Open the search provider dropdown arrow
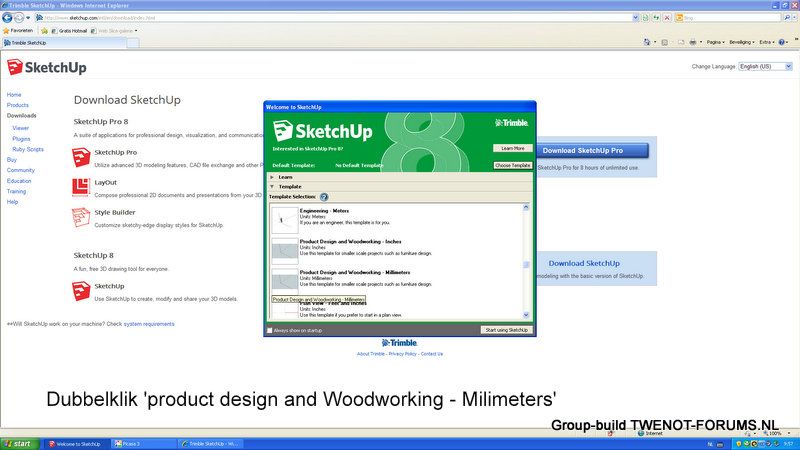The image size is (800, 450). coord(794,18)
